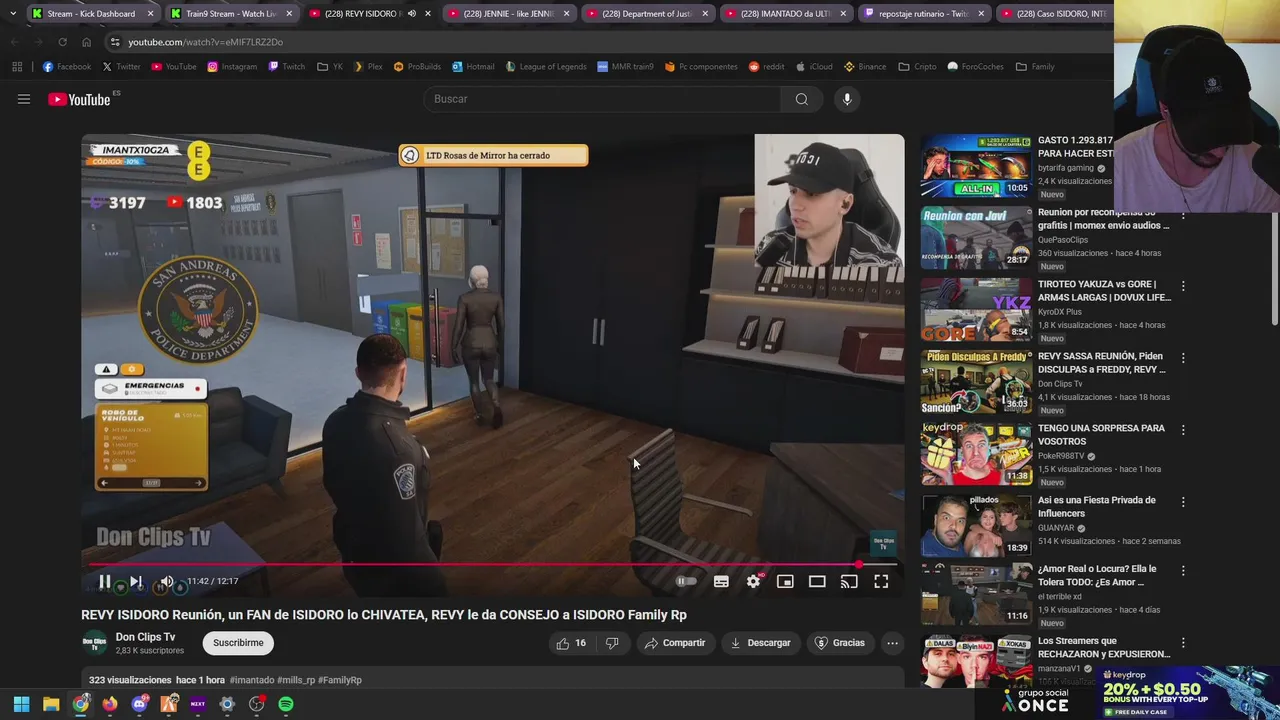The image size is (1280, 720).
Task: Open TIROTEO YAKUZA vs GORE video thumbnail
Action: [976, 310]
